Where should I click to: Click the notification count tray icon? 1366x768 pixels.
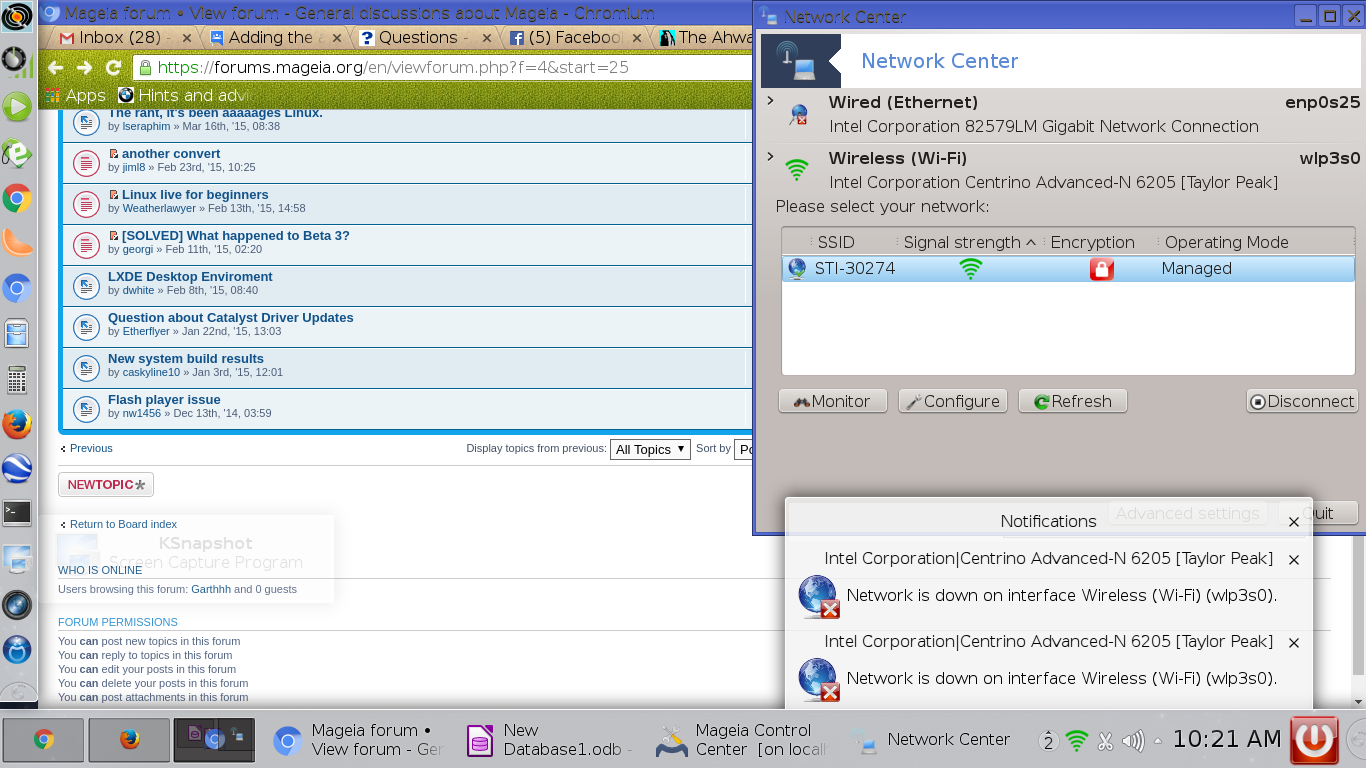pyautogui.click(x=1048, y=741)
